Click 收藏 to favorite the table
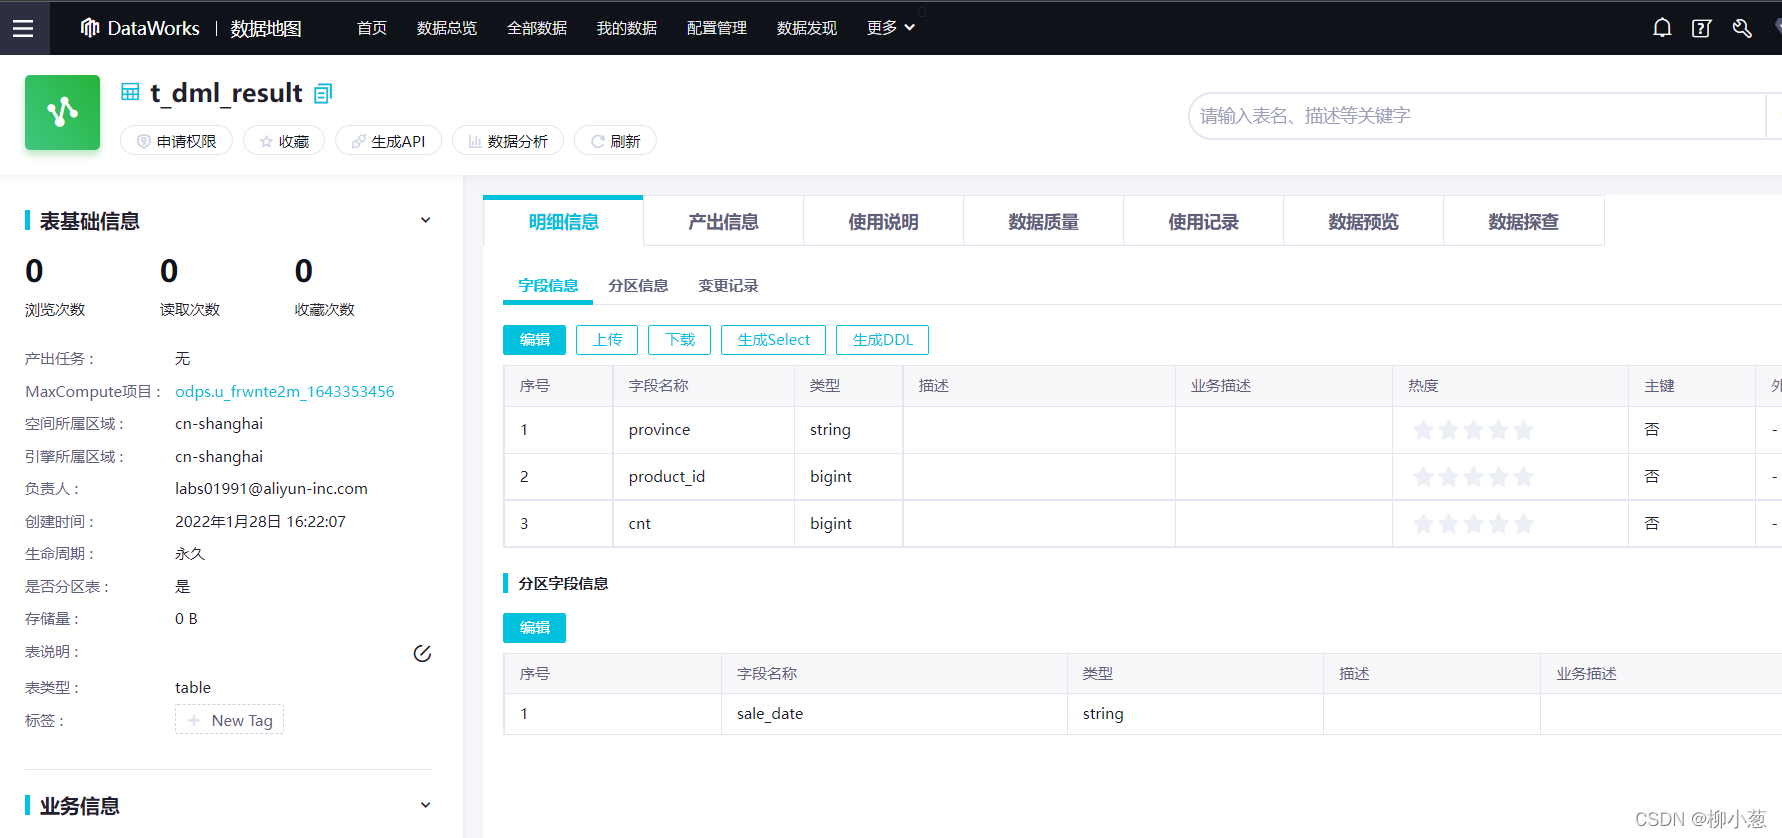This screenshot has width=1782, height=838. point(284,141)
